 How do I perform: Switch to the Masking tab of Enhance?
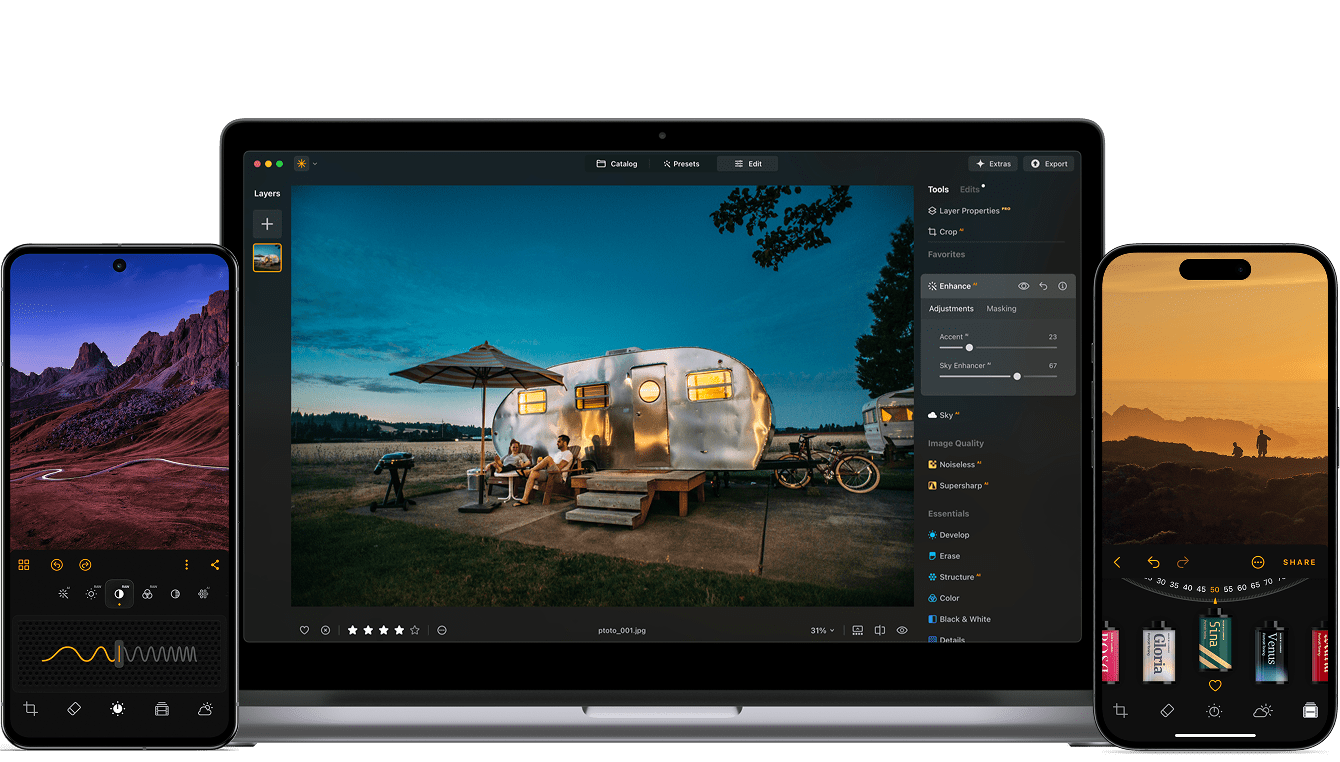[1001, 308]
